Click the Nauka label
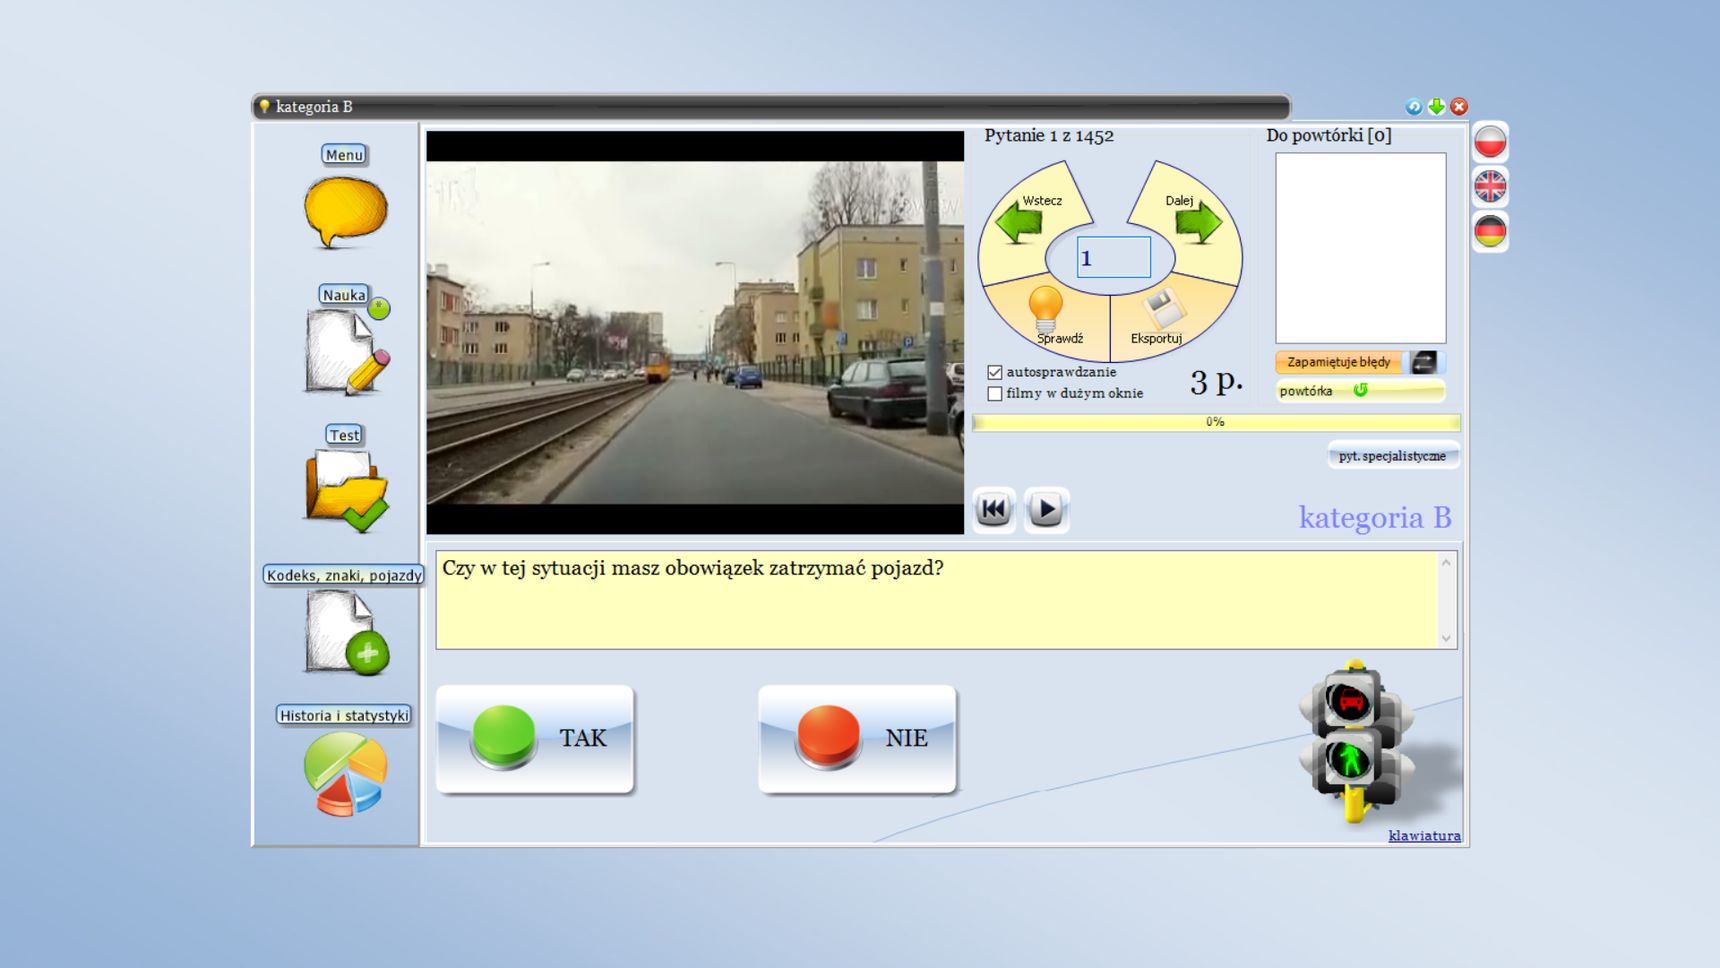This screenshot has width=1720, height=968. click(x=344, y=294)
